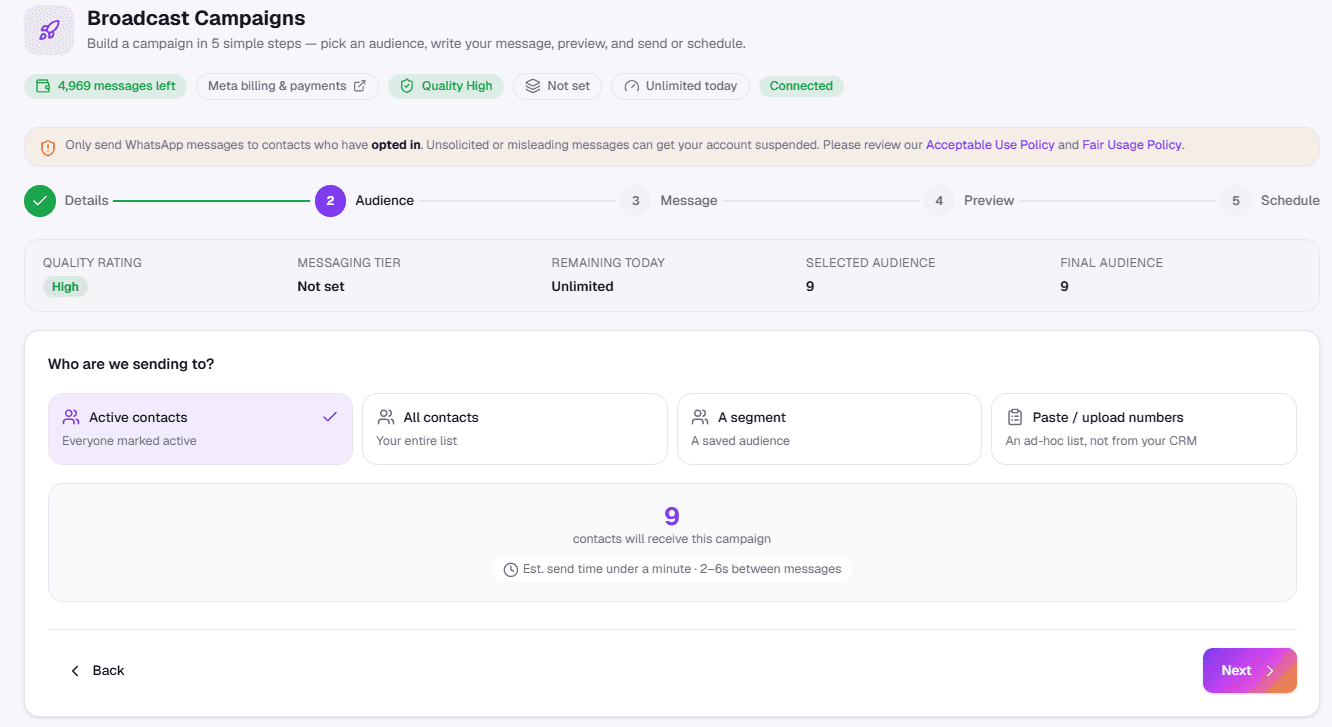This screenshot has width=1332, height=727.
Task: Click the green checkmark Details step icon
Action: point(40,201)
